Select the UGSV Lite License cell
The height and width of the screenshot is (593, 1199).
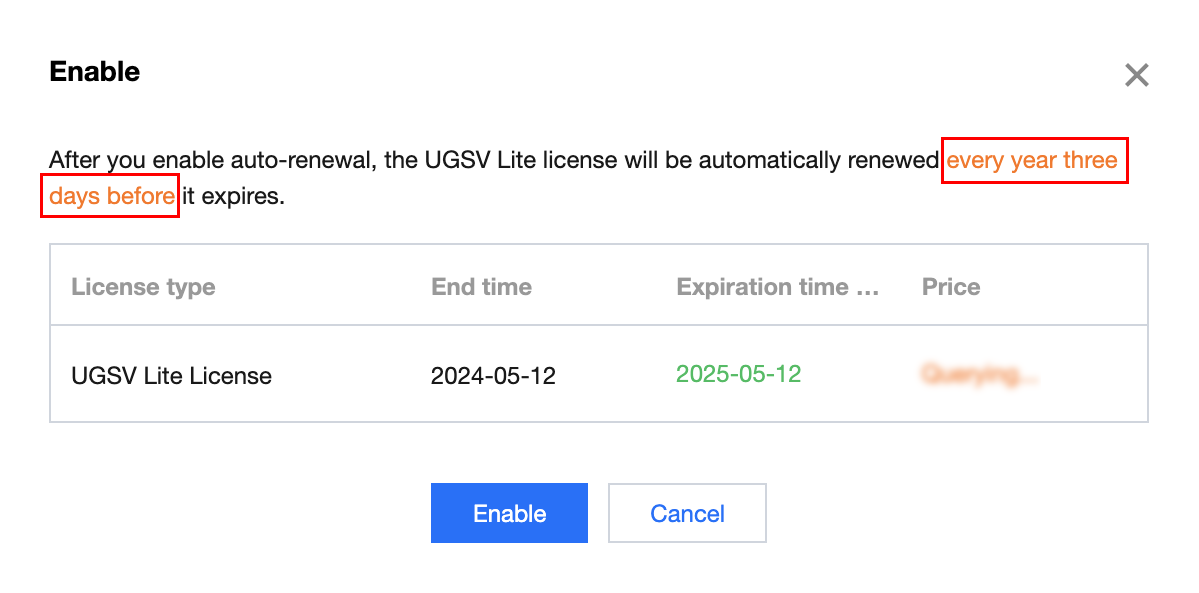tap(171, 376)
